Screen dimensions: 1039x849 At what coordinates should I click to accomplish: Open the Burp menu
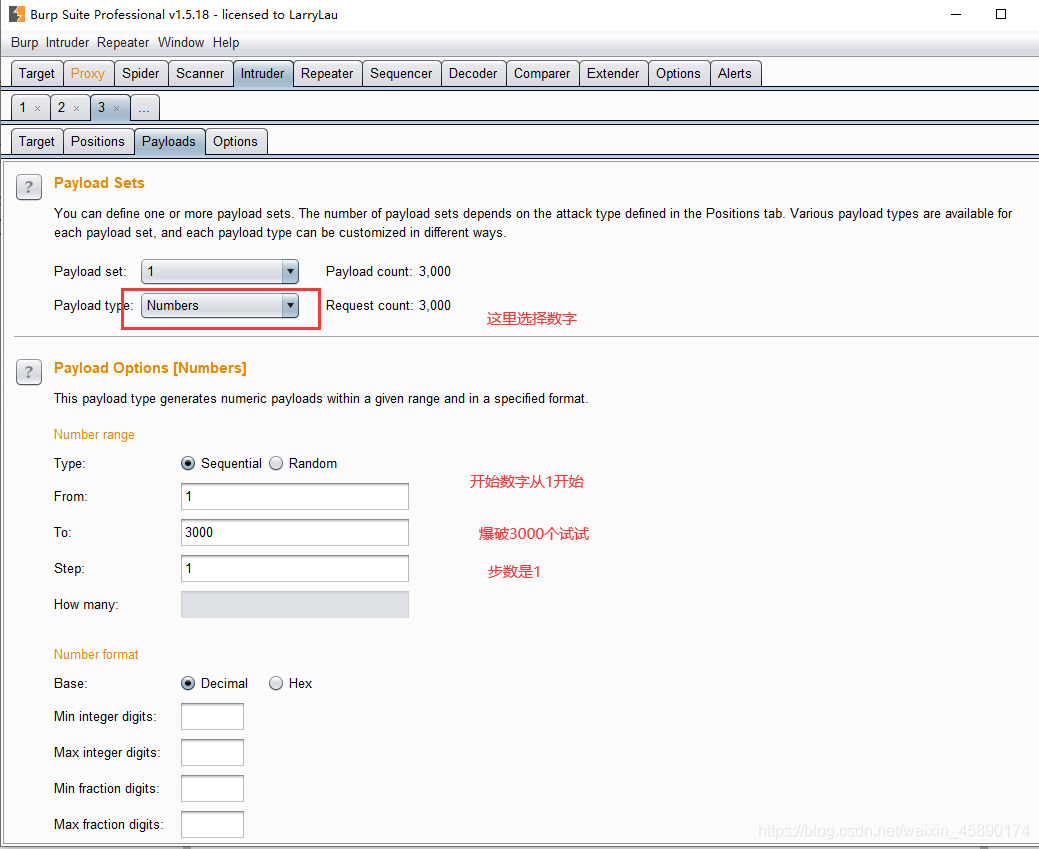(x=25, y=42)
